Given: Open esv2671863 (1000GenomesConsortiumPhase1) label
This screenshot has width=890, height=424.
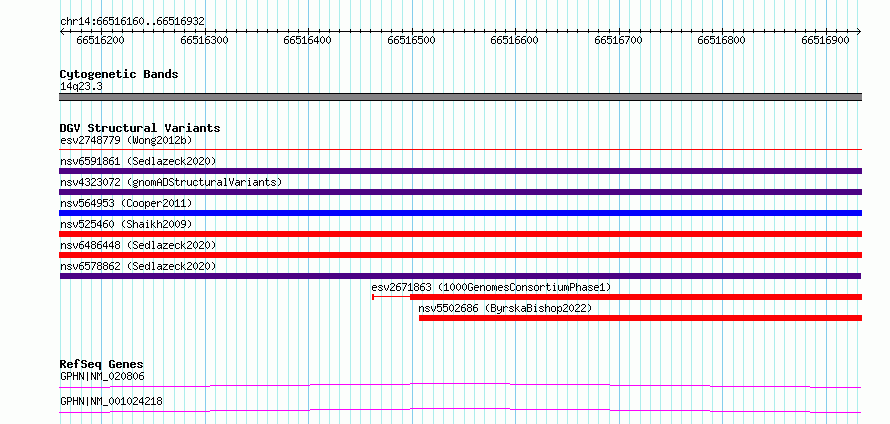Looking at the screenshot, I should click(x=491, y=287).
